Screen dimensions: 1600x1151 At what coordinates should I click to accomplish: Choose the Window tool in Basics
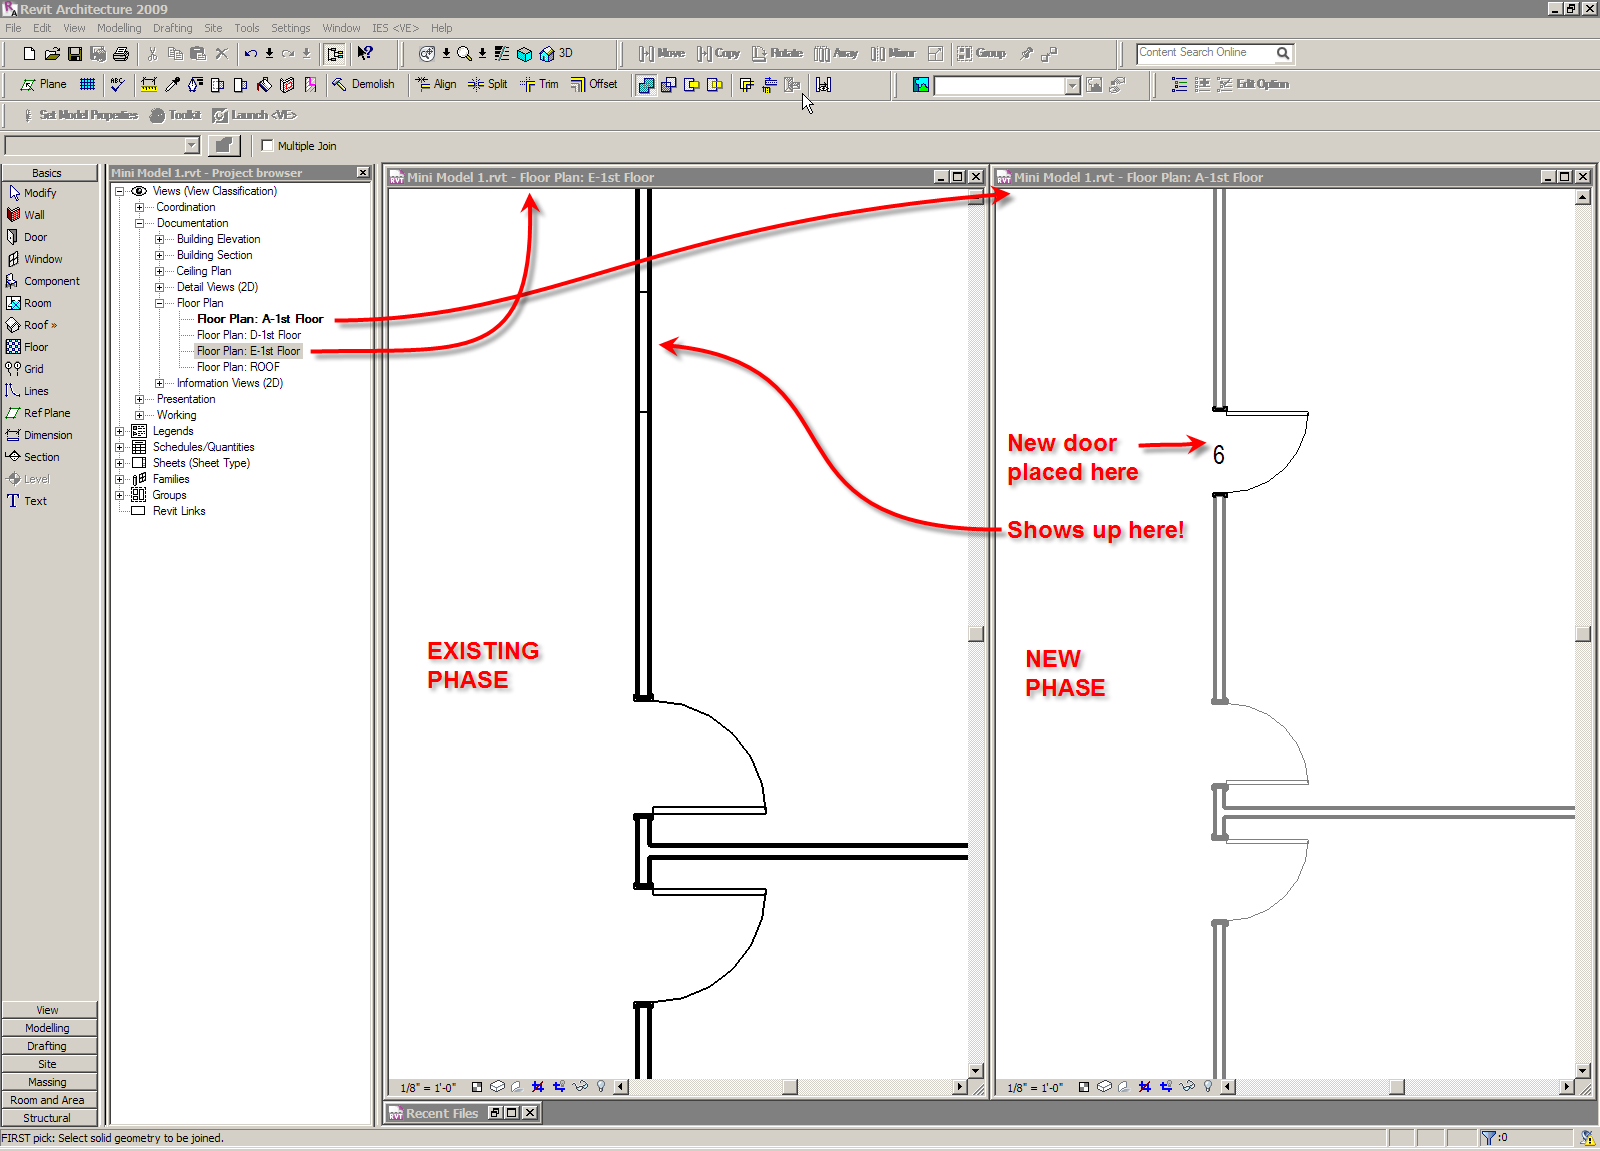tap(34, 259)
